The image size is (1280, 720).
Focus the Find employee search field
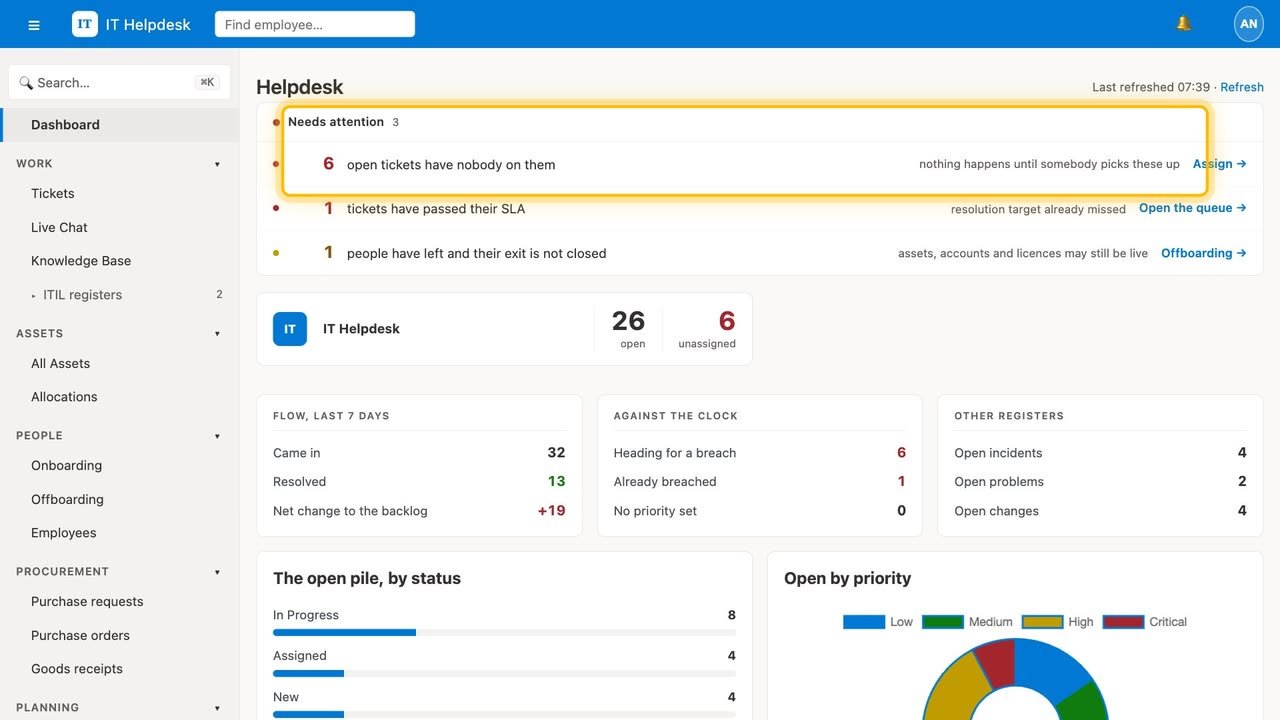pos(315,24)
